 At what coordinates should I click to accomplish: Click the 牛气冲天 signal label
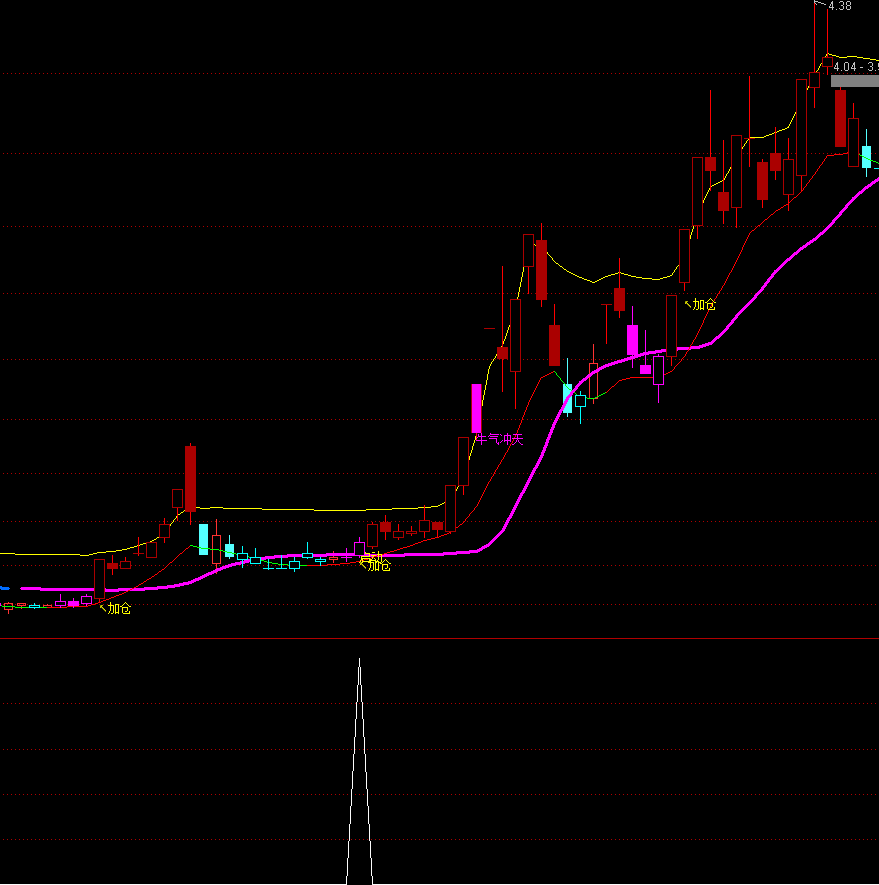(x=499, y=439)
